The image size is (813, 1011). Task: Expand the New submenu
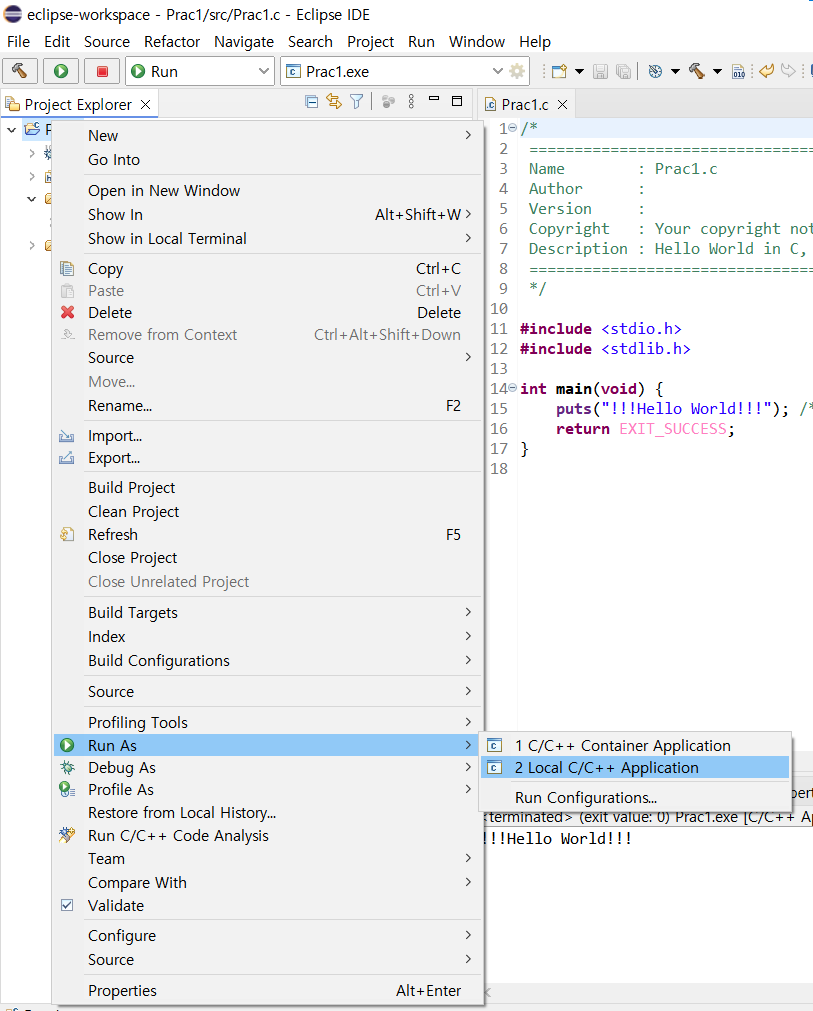tap(268, 135)
